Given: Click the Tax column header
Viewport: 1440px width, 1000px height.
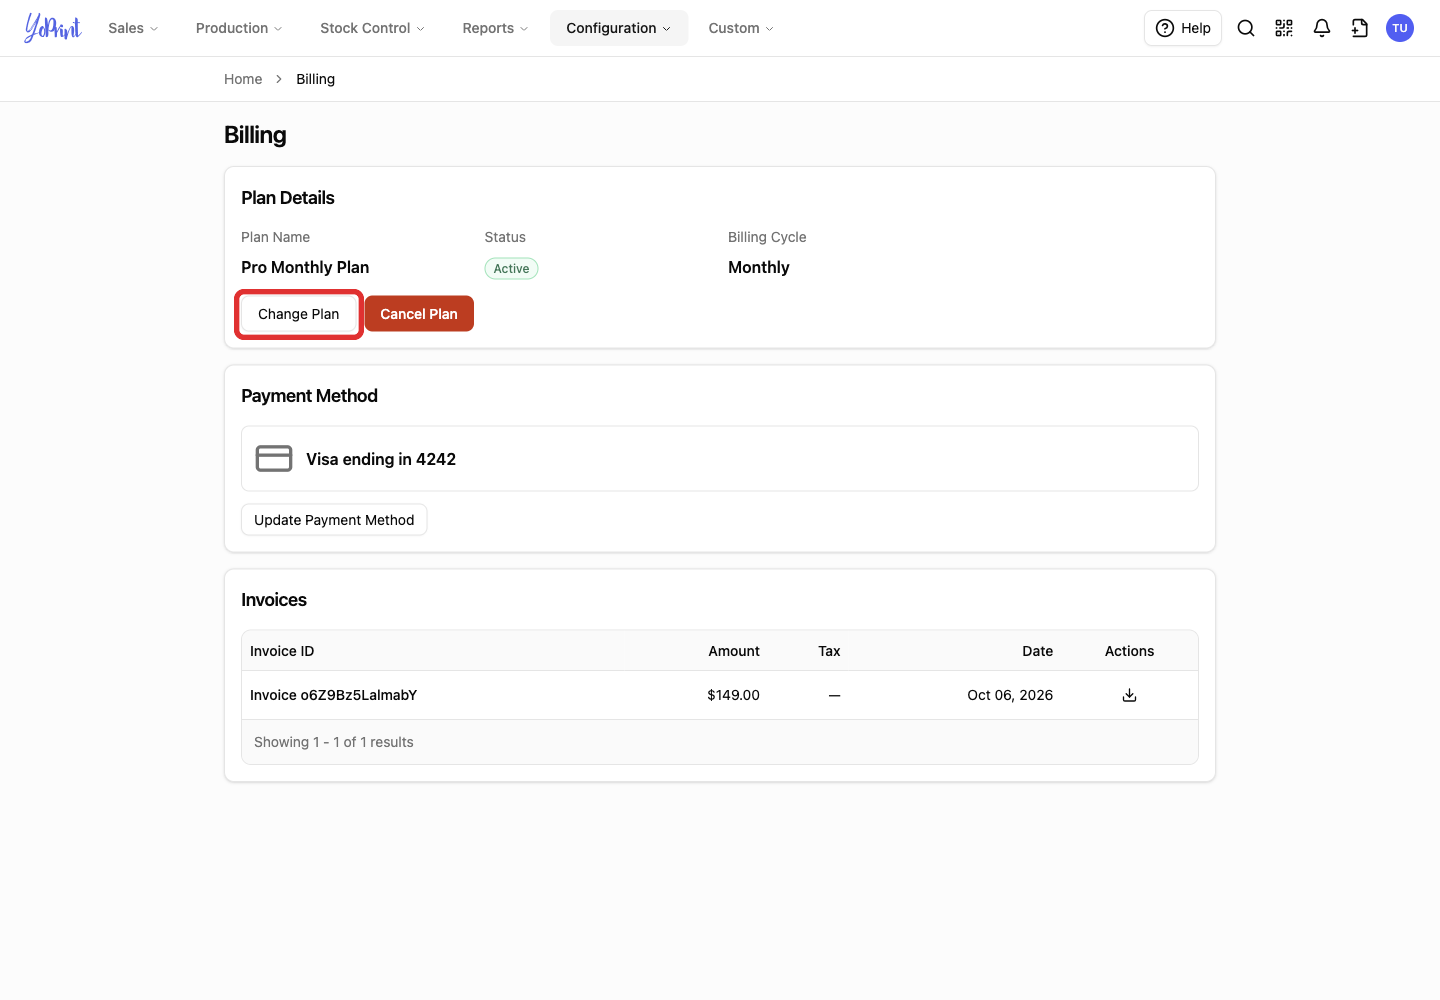Looking at the screenshot, I should point(829,651).
